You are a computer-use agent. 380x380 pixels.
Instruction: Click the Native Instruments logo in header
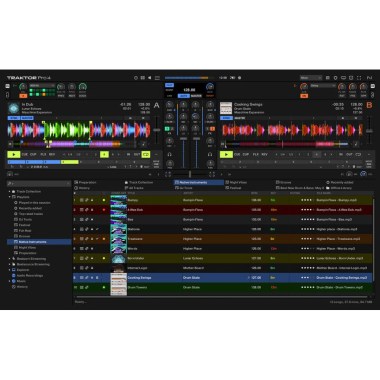tap(369, 78)
